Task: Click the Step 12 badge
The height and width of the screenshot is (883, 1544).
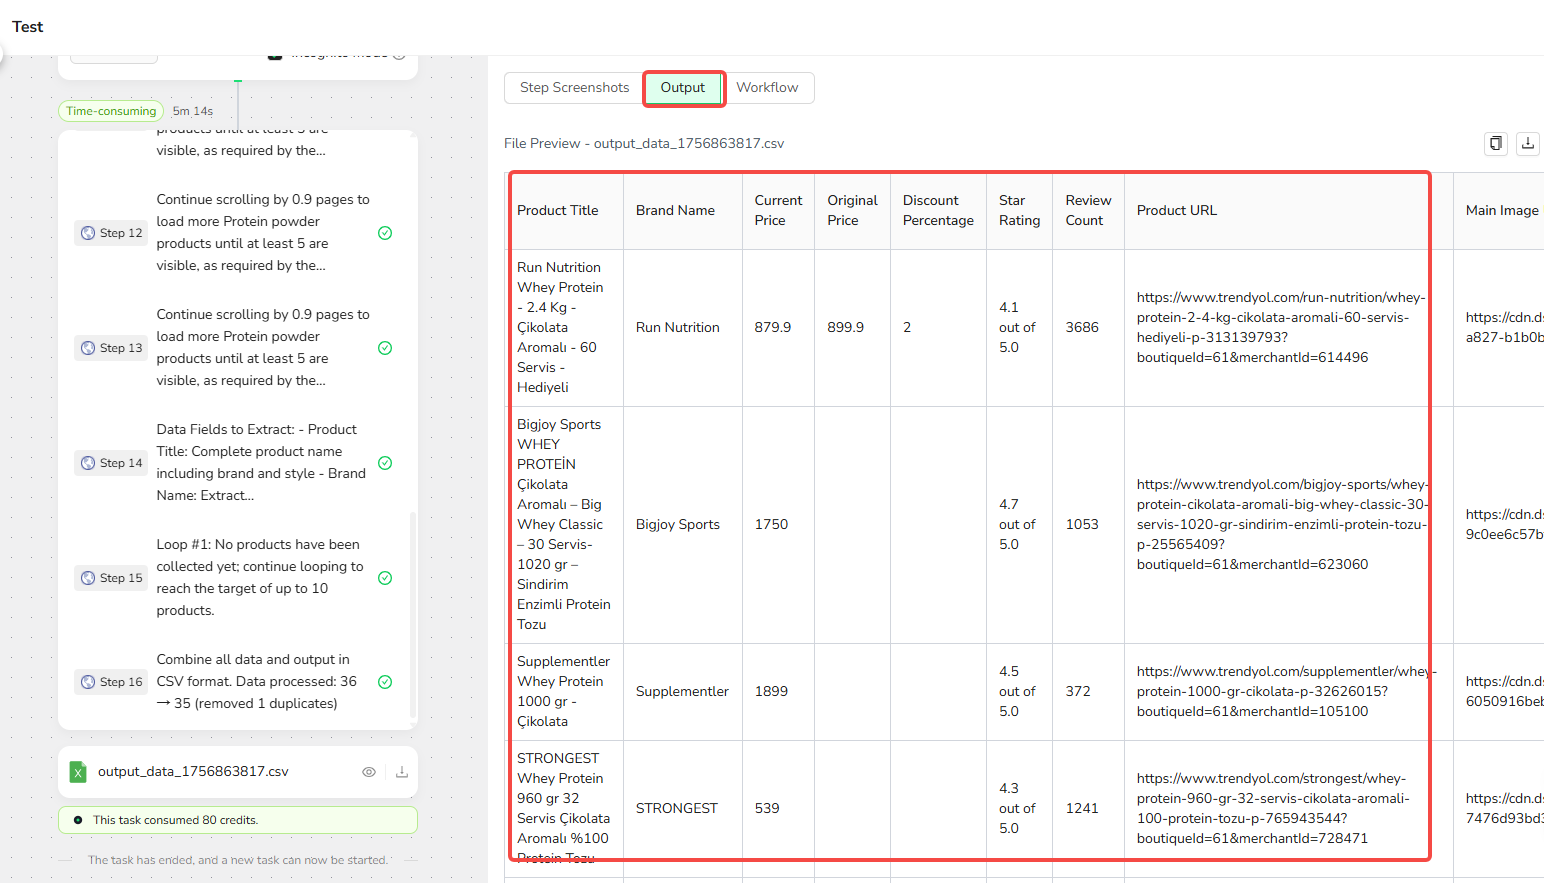Action: click(x=111, y=233)
